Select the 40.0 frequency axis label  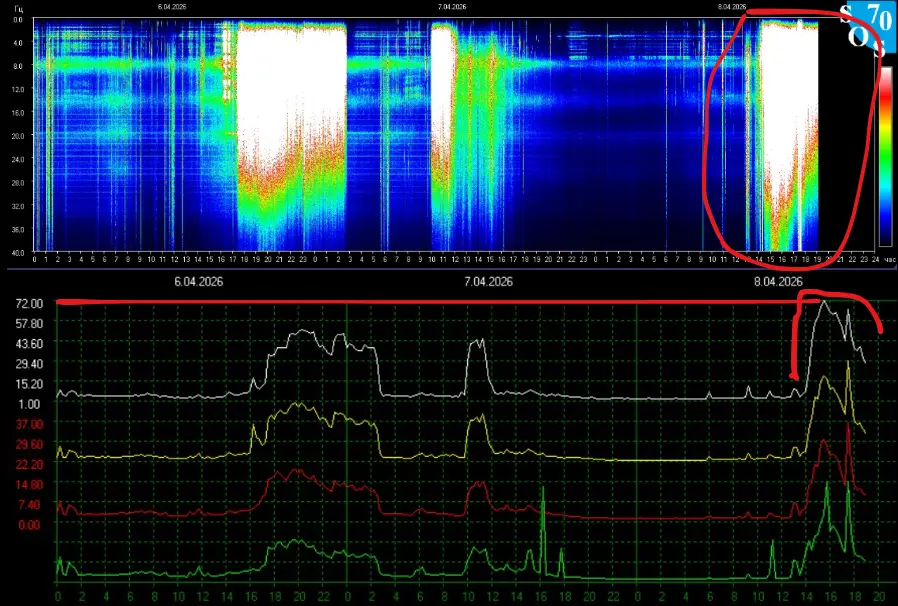18,252
